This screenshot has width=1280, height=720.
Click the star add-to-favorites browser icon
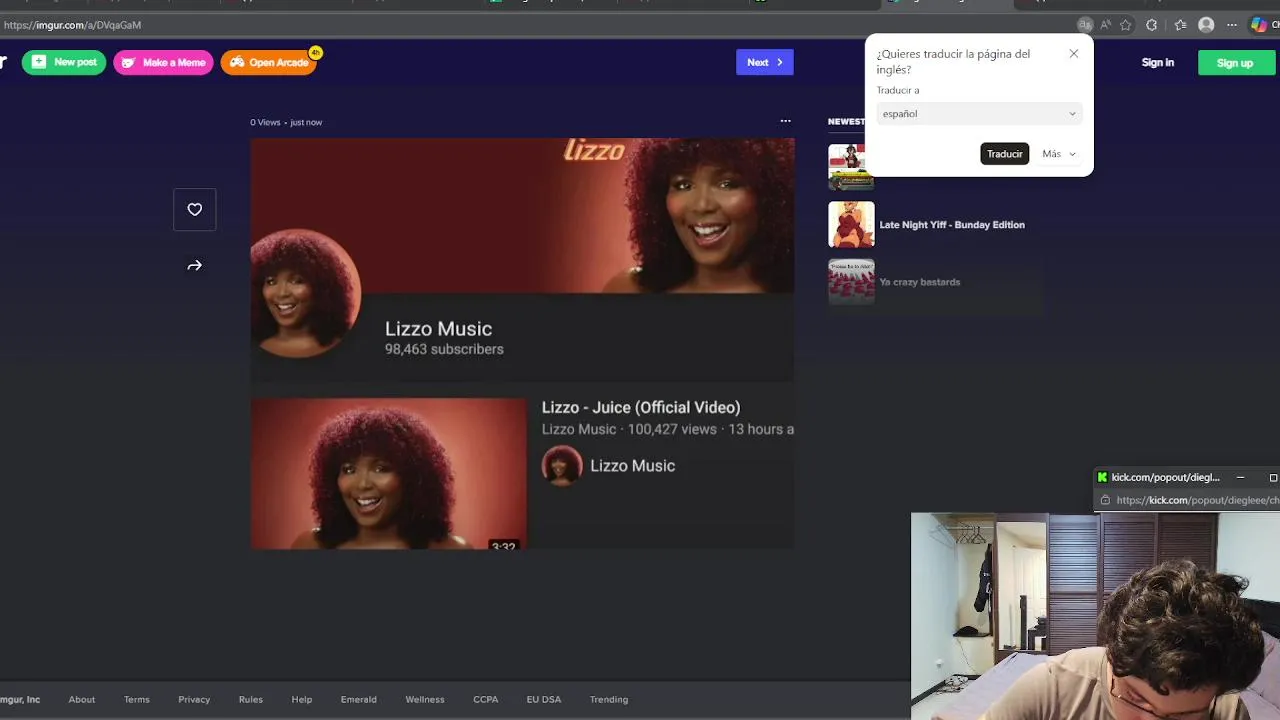coord(1126,25)
